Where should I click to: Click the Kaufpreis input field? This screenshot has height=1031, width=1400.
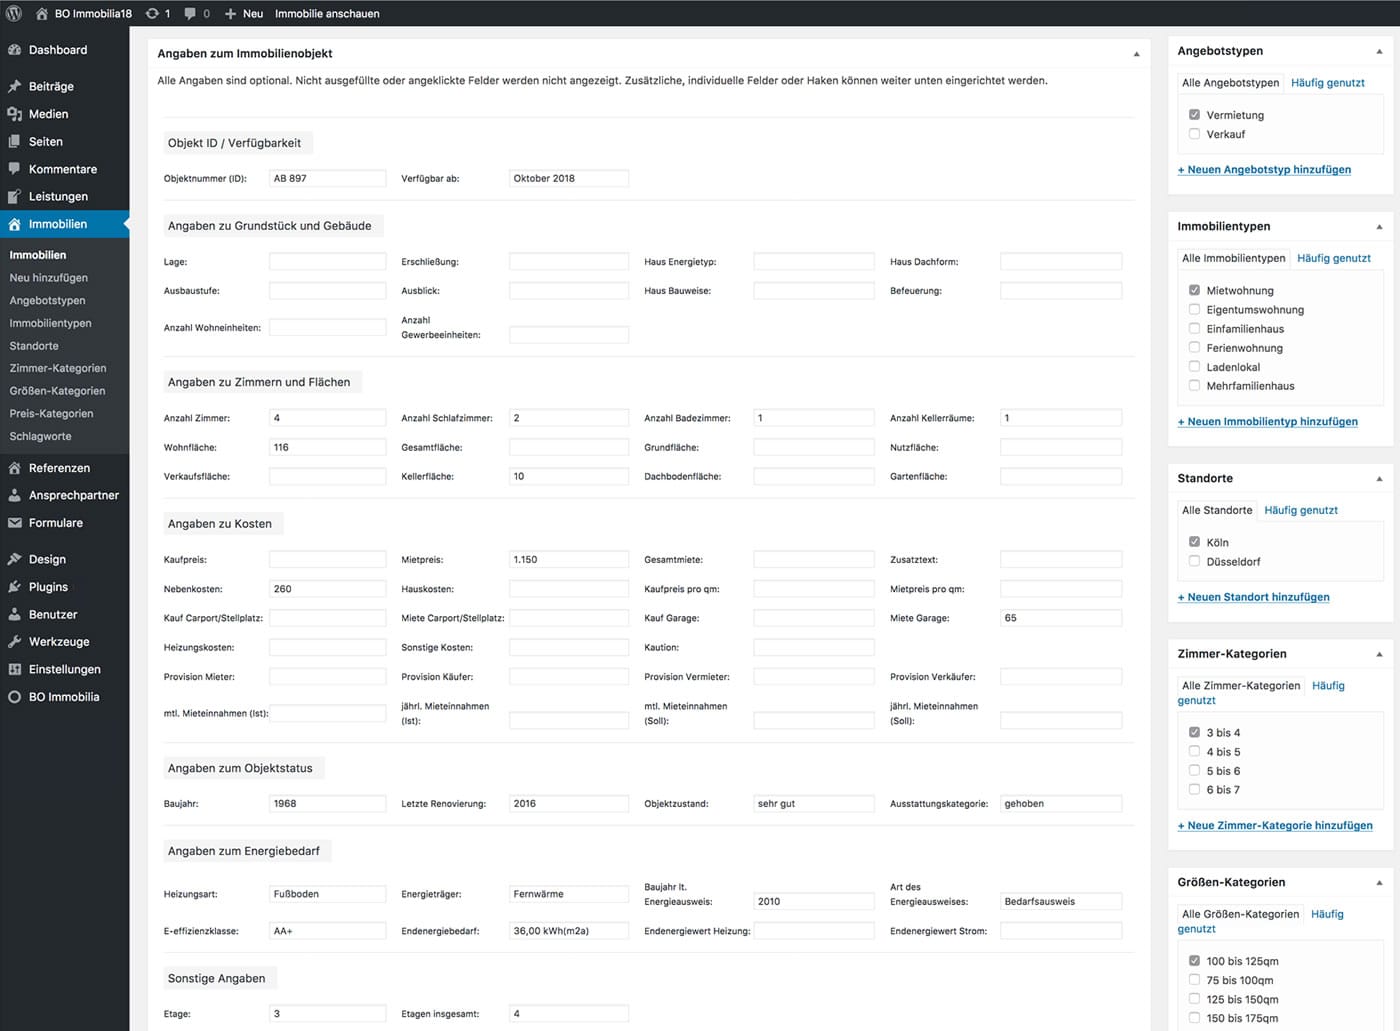(x=327, y=560)
